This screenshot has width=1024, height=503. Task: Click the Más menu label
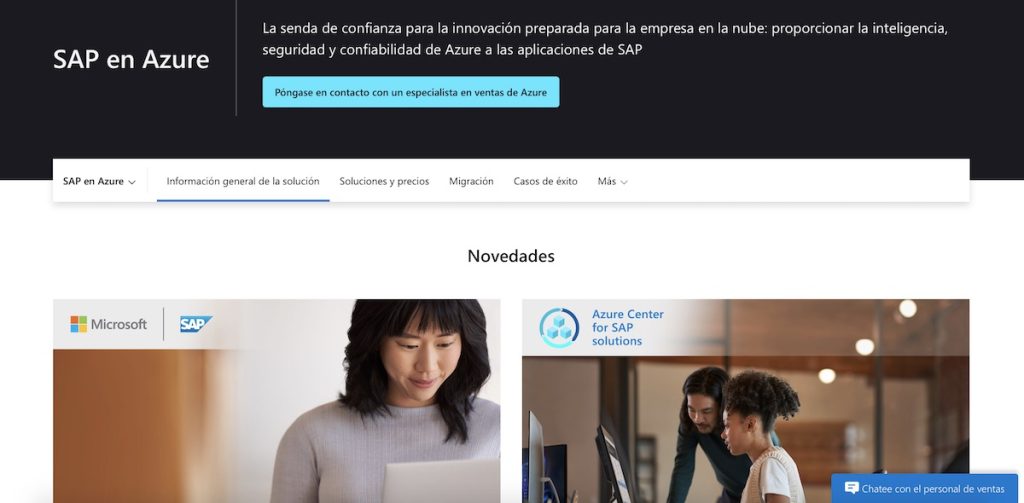[607, 182]
